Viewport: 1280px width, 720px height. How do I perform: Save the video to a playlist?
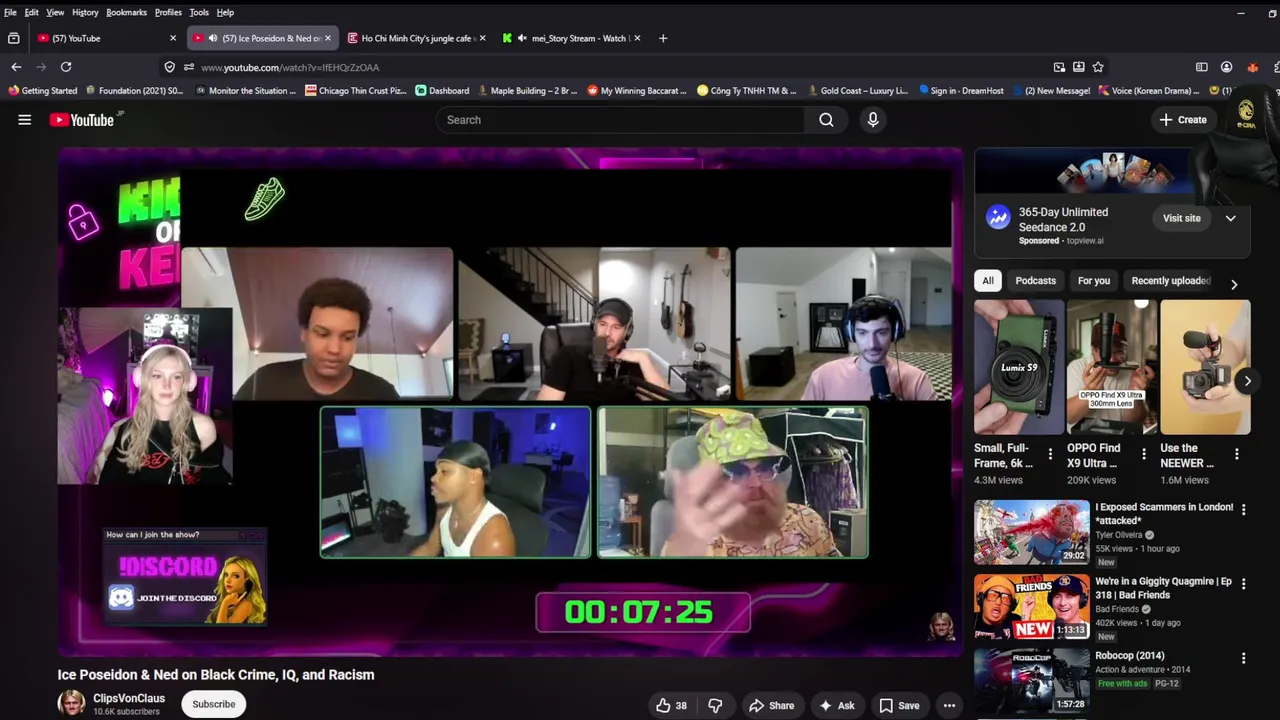point(899,706)
